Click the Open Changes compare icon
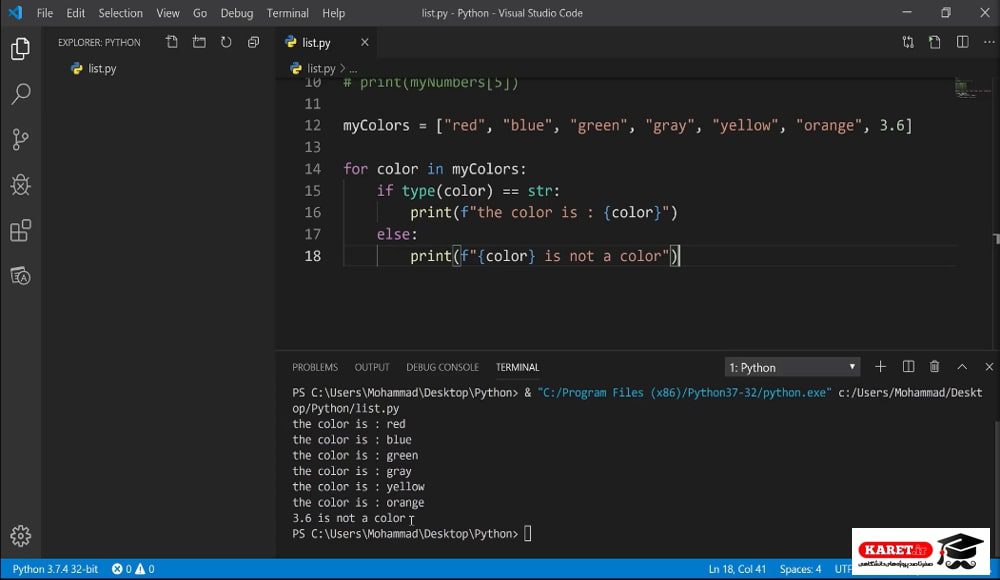1000x580 pixels. (x=908, y=42)
